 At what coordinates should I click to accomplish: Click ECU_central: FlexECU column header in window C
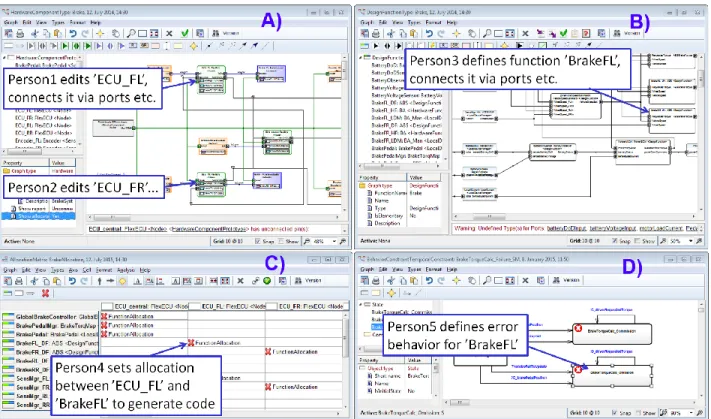144,307
